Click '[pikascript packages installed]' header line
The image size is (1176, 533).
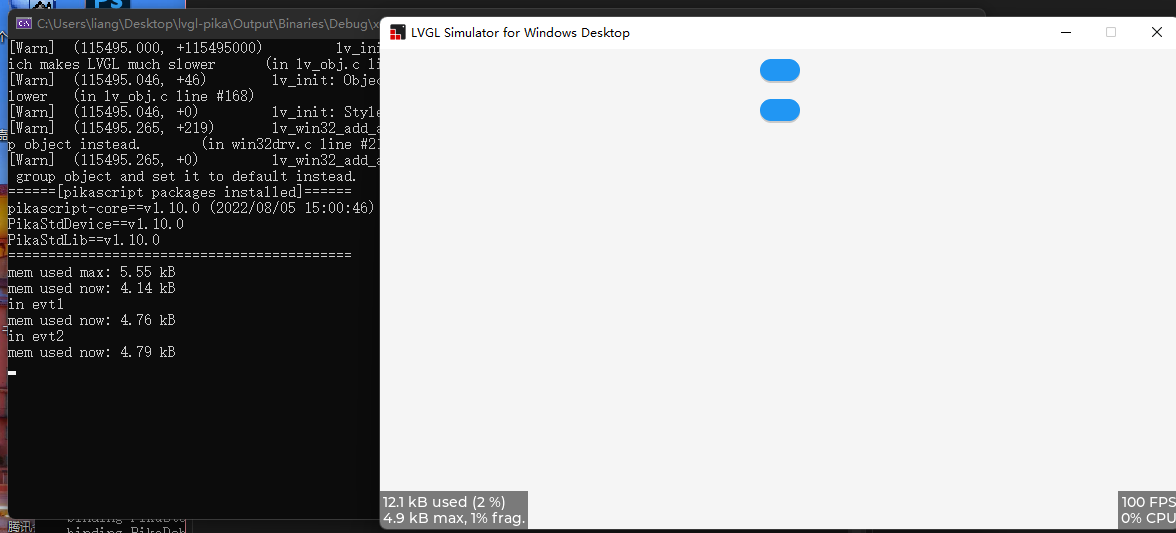pos(180,192)
